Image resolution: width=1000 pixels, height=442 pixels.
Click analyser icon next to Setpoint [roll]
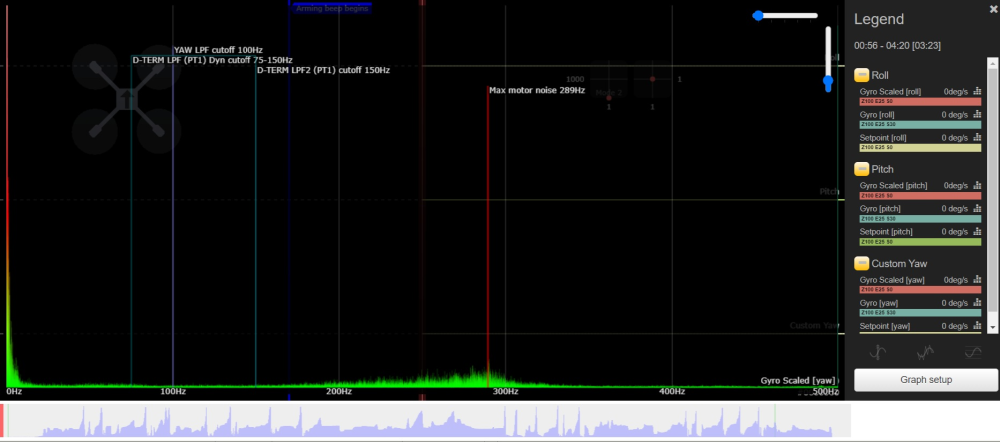click(x=977, y=139)
